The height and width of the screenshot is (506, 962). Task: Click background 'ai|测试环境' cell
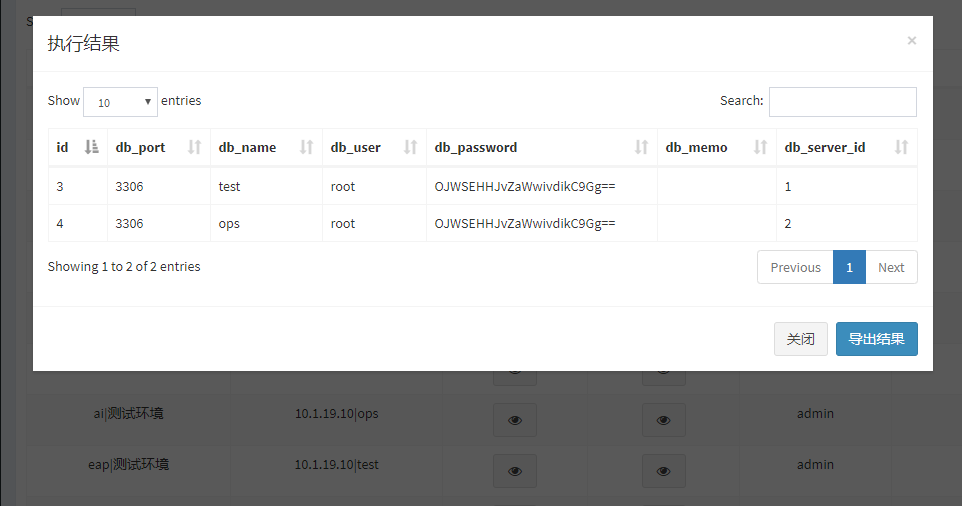(x=128, y=413)
